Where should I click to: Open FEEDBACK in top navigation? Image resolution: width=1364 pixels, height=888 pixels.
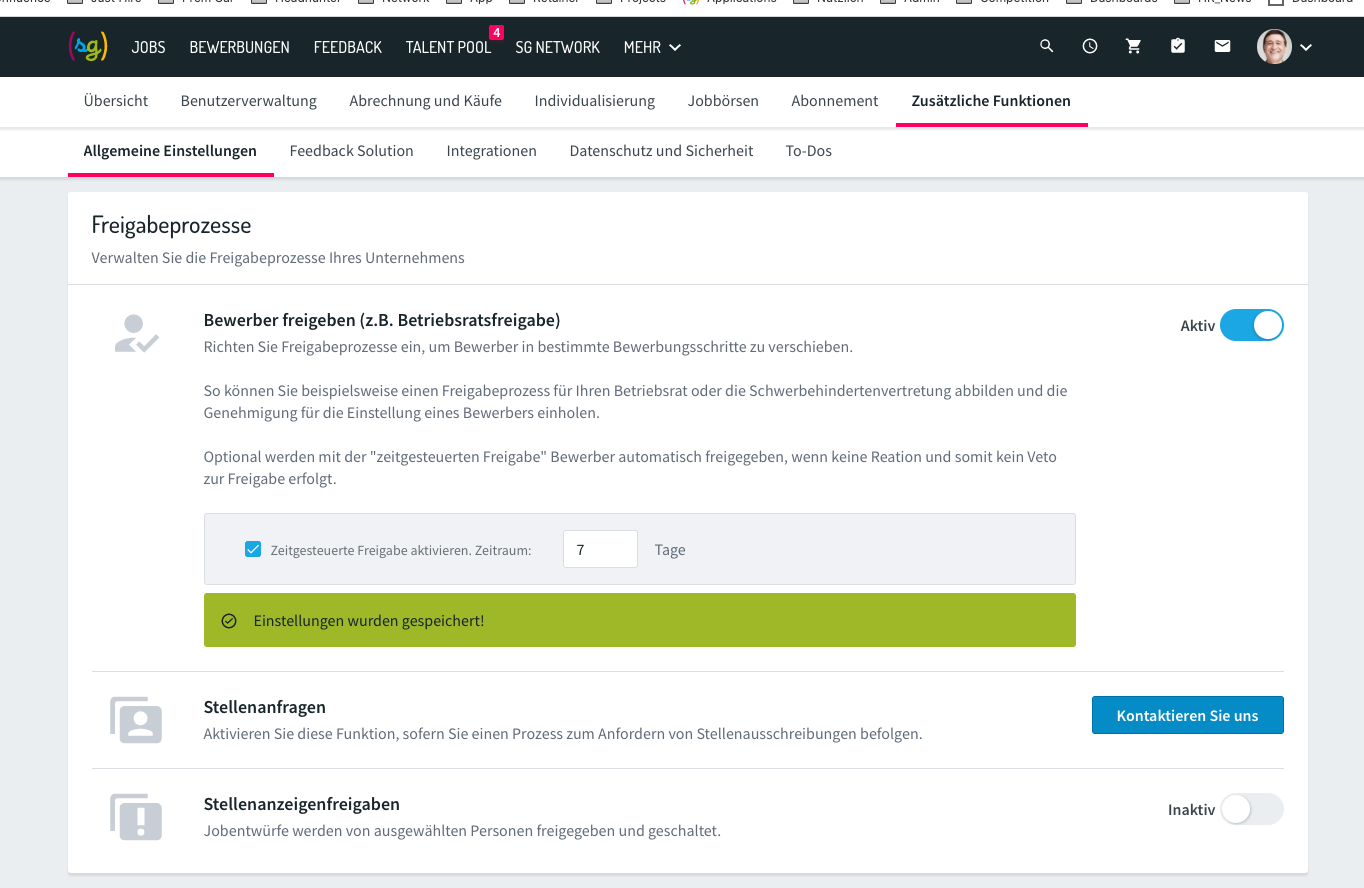[x=348, y=47]
